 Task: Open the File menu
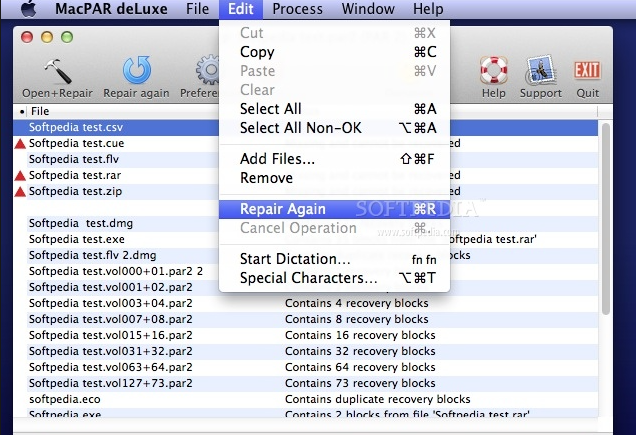(198, 9)
